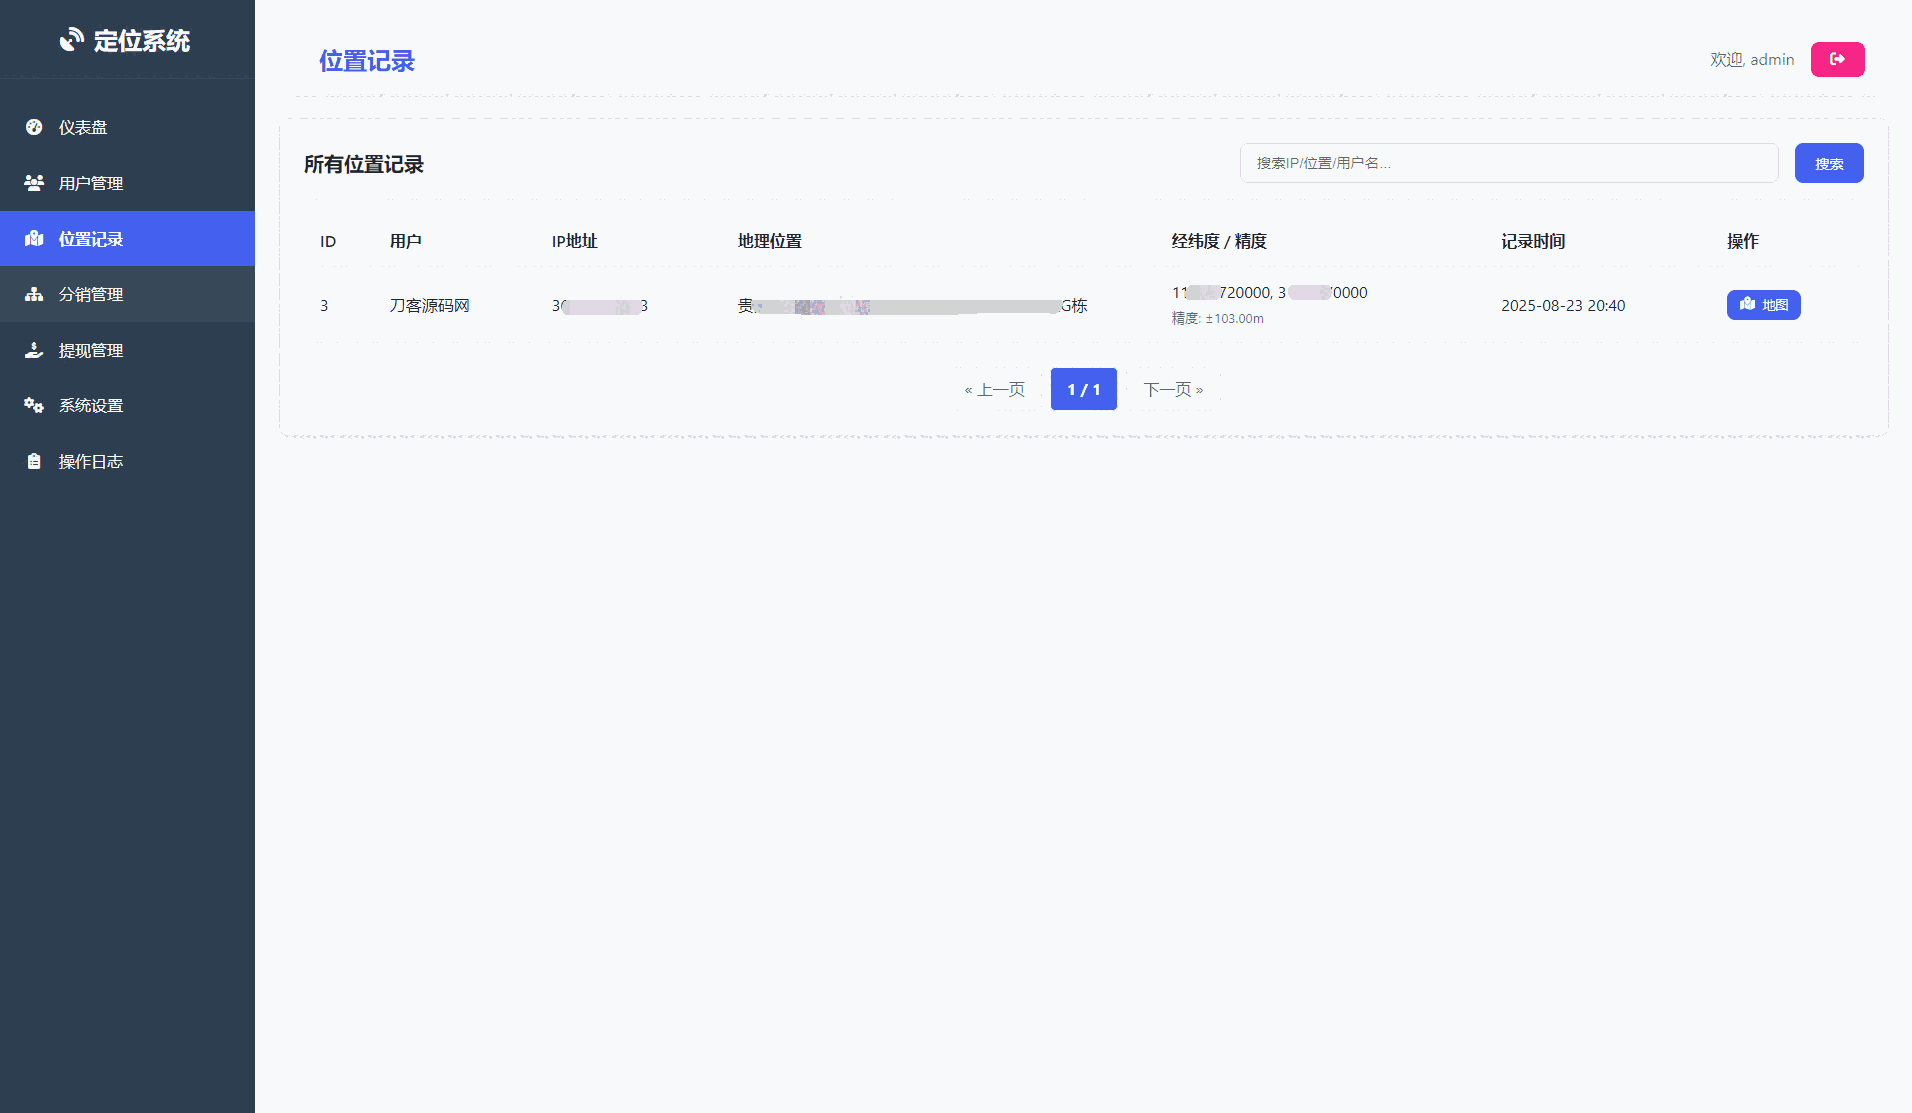The width and height of the screenshot is (1912, 1113).
Task: Click the 位置记录 page heading
Action: point(367,61)
